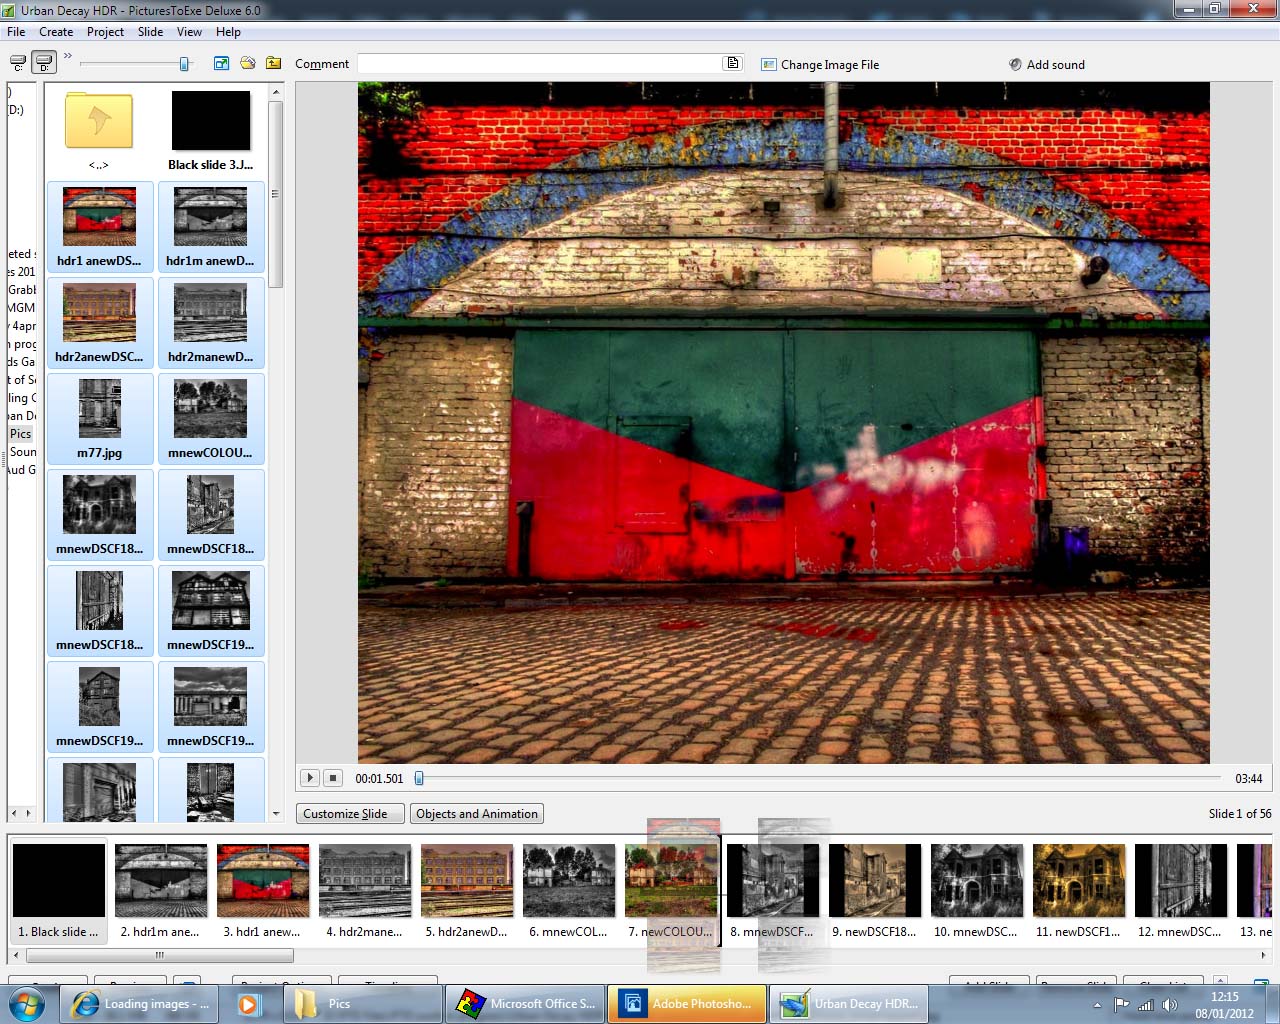
Task: Open the Project menu
Action: [105, 32]
